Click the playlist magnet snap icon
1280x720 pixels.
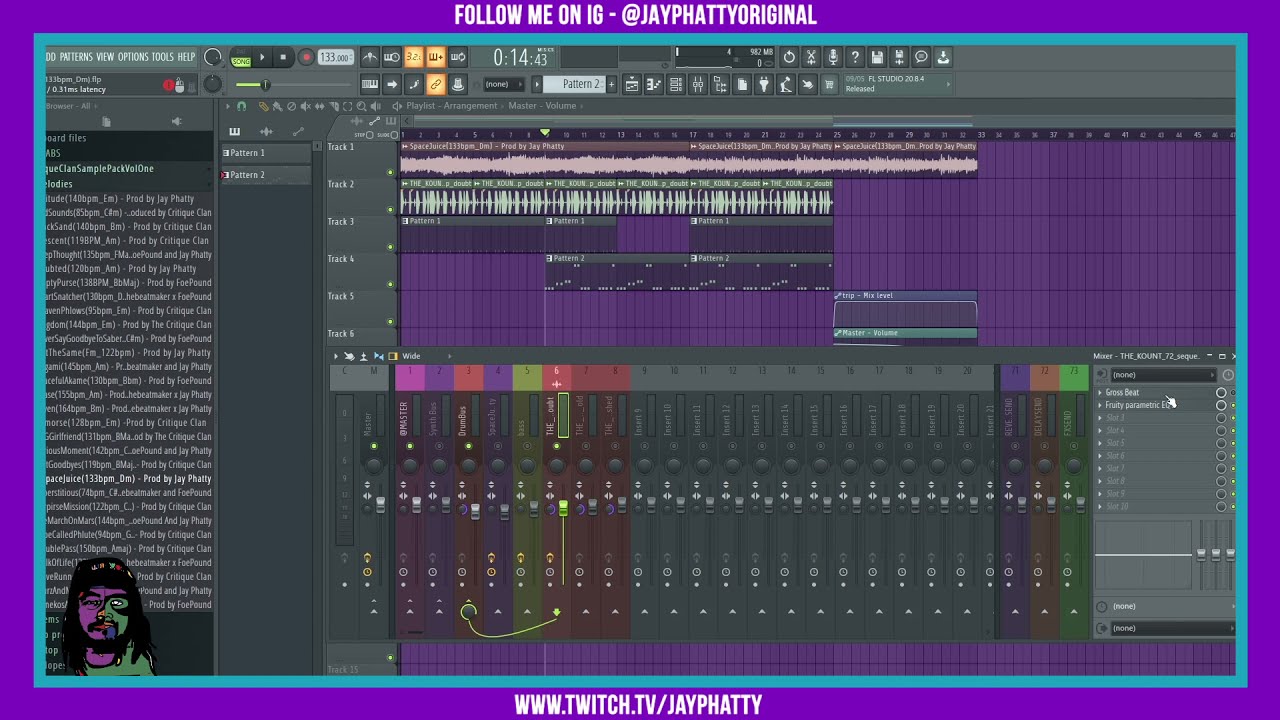pos(241,106)
